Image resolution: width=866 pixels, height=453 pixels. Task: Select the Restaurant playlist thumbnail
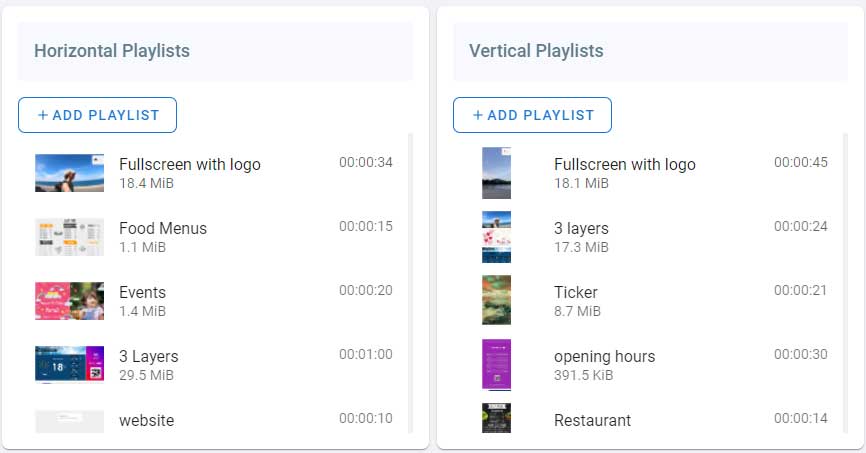point(496,418)
